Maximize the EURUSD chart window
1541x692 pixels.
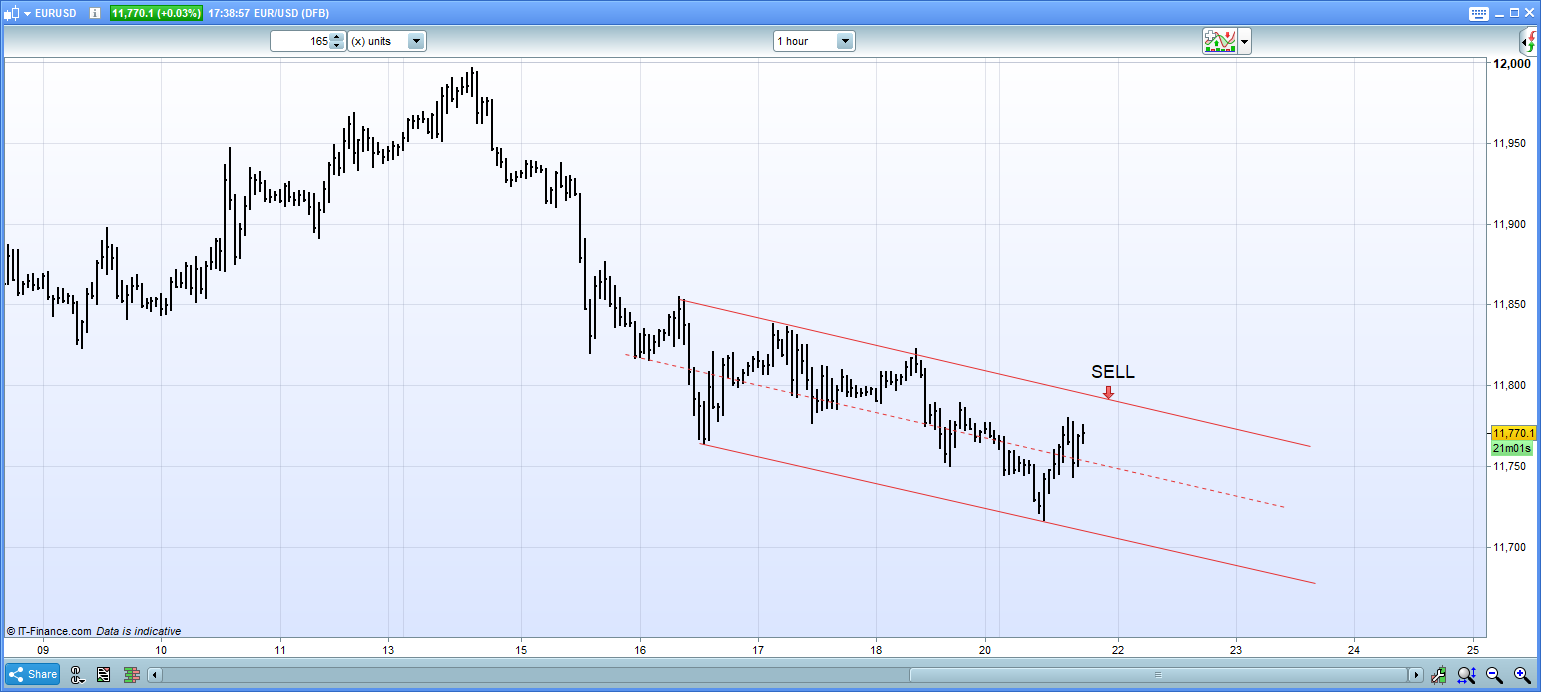[x=1513, y=13]
